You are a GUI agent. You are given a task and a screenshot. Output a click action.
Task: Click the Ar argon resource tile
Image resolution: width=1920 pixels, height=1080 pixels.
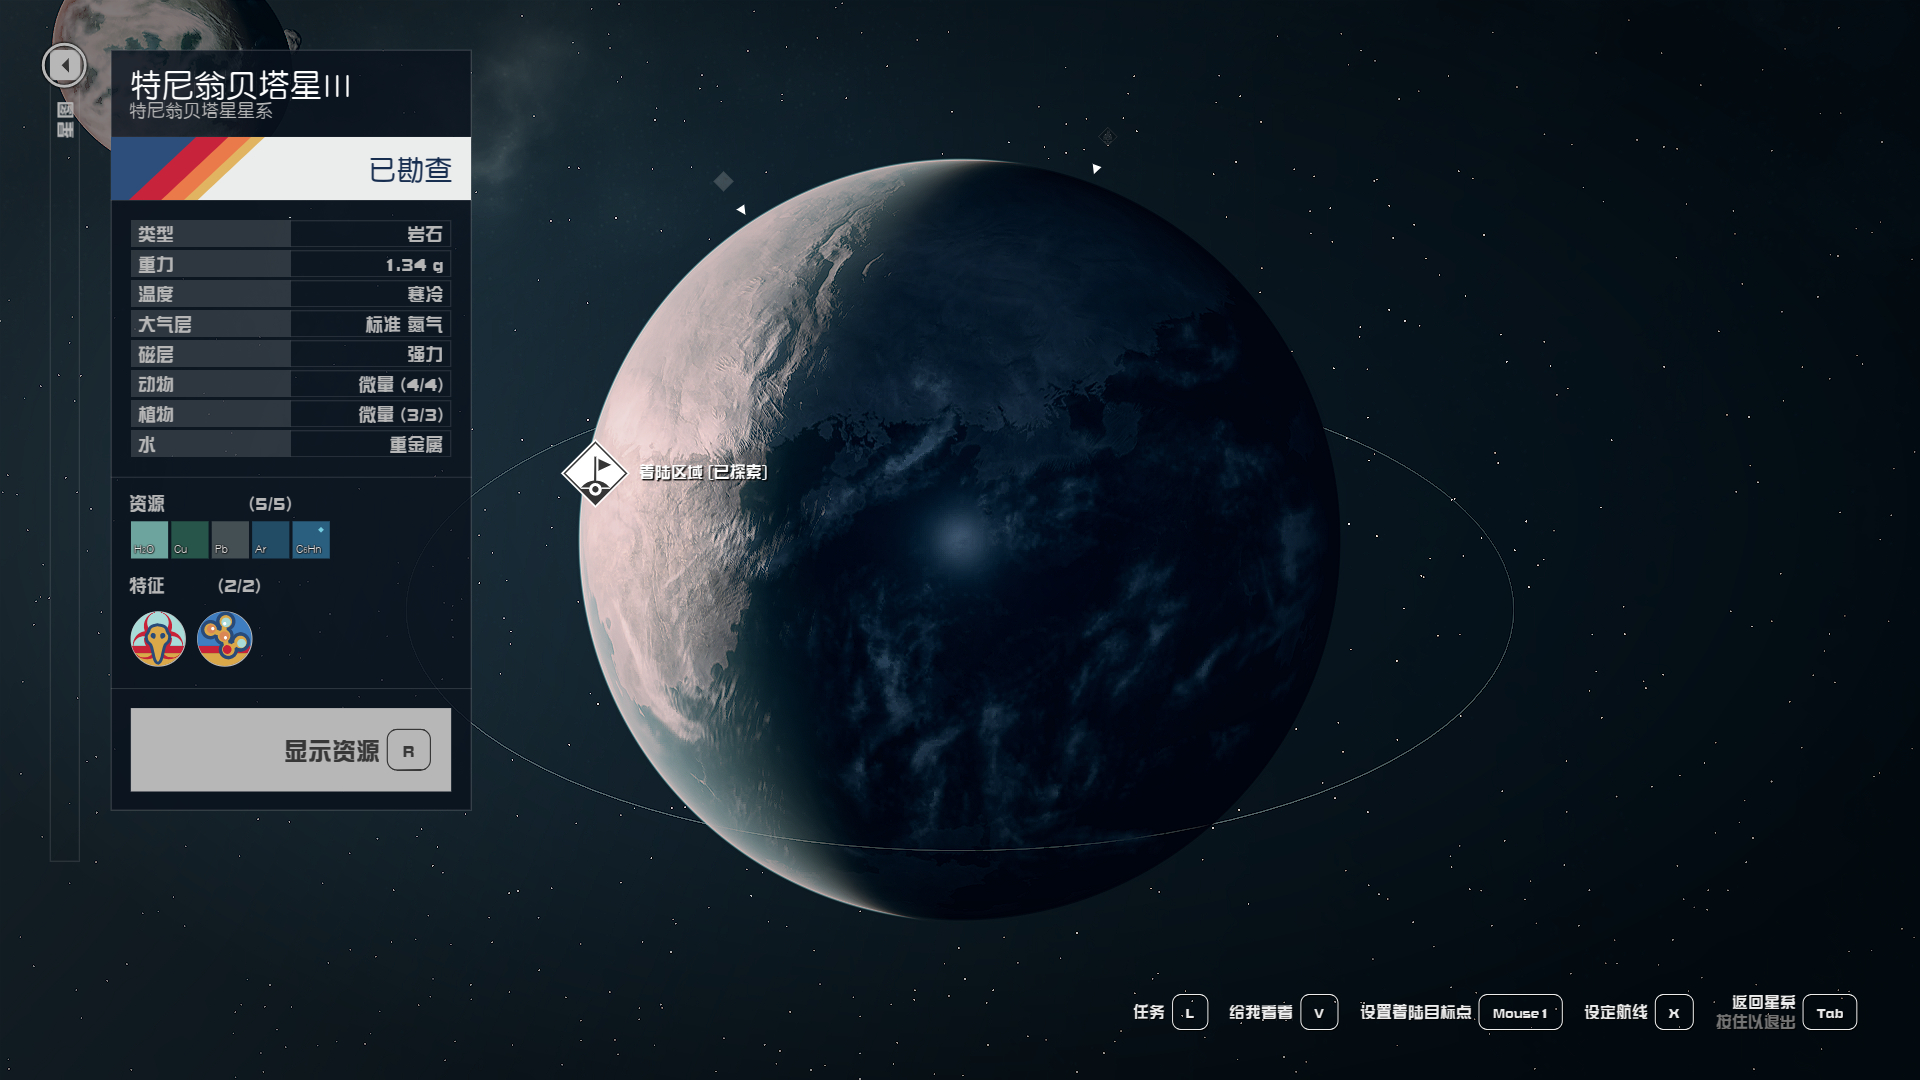point(270,540)
